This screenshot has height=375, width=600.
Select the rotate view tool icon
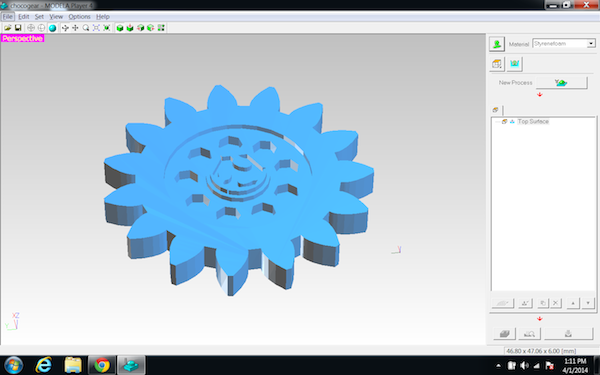(x=65, y=28)
